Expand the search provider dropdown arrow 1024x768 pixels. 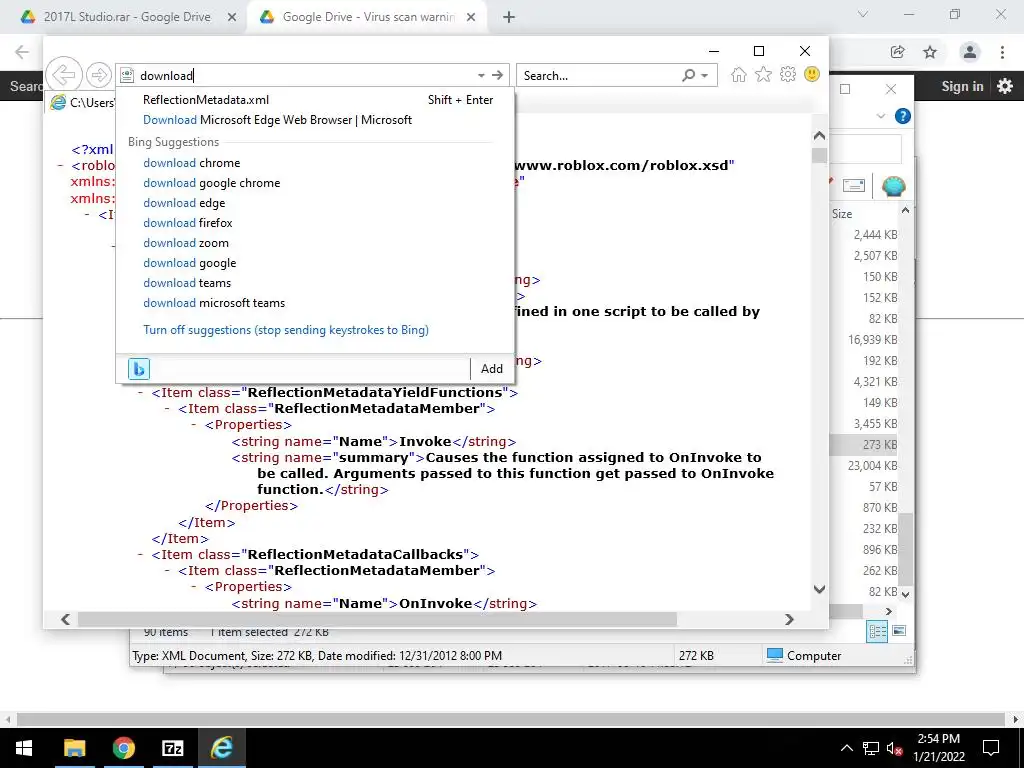(705, 76)
